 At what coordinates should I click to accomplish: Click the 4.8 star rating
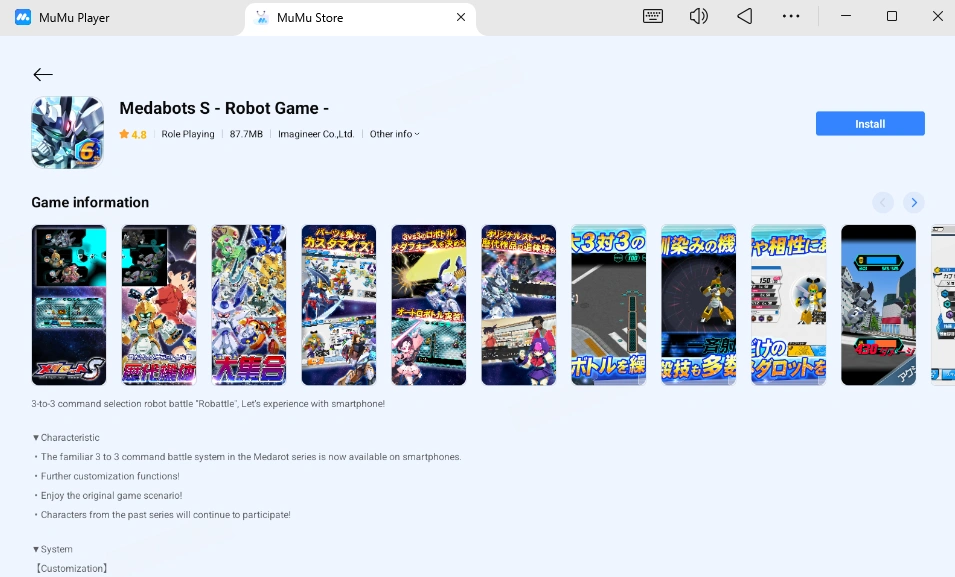133,134
